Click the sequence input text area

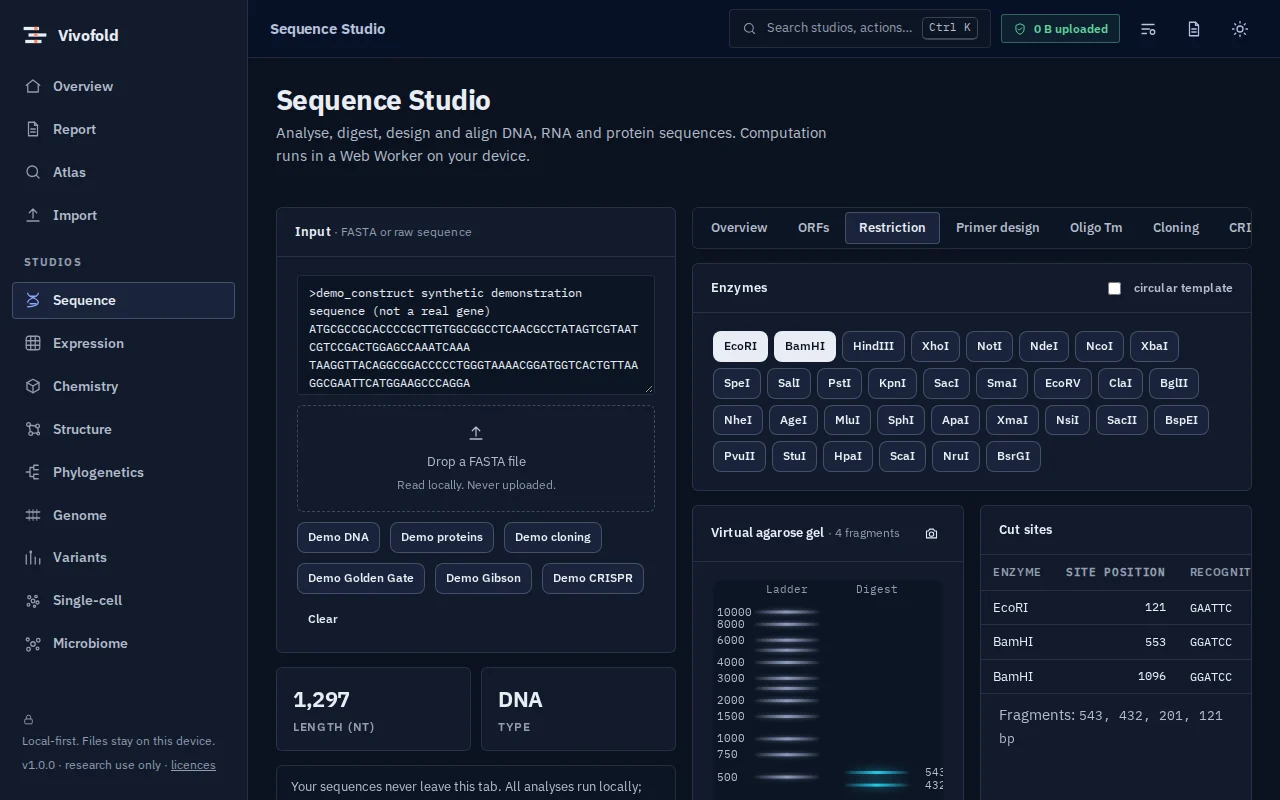click(476, 335)
